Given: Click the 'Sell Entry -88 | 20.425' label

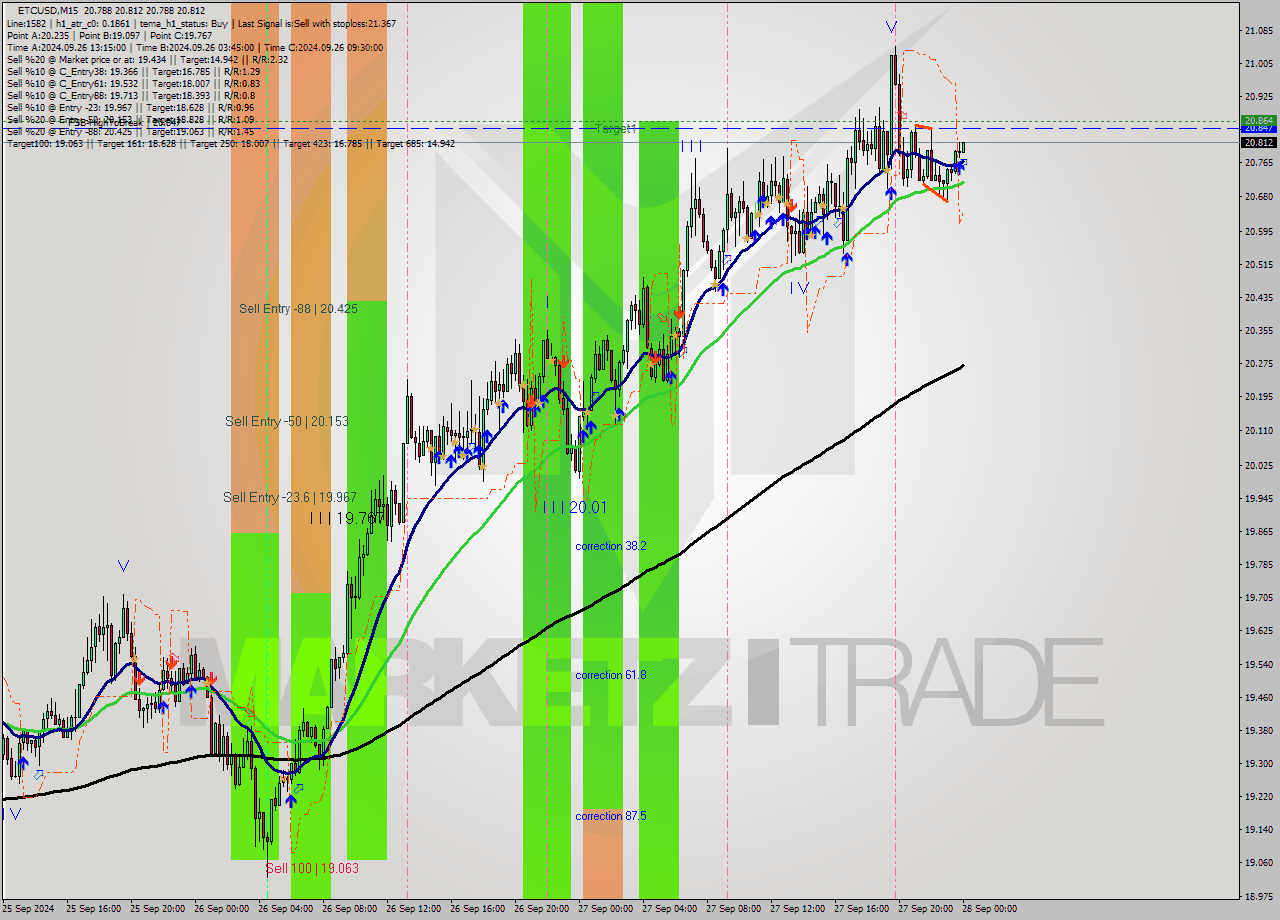Looking at the screenshot, I should point(298,309).
